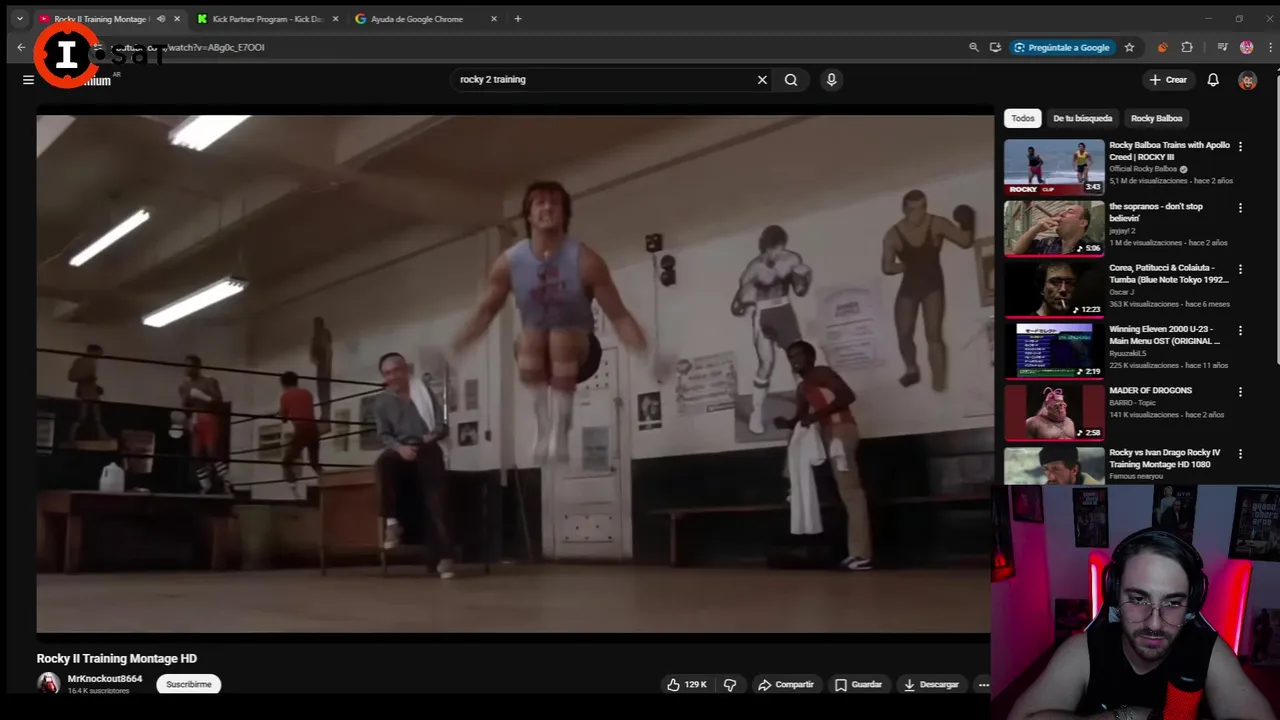
Task: Open Rocky Balboa Trains with Apollo thumbnail
Action: coord(1054,167)
